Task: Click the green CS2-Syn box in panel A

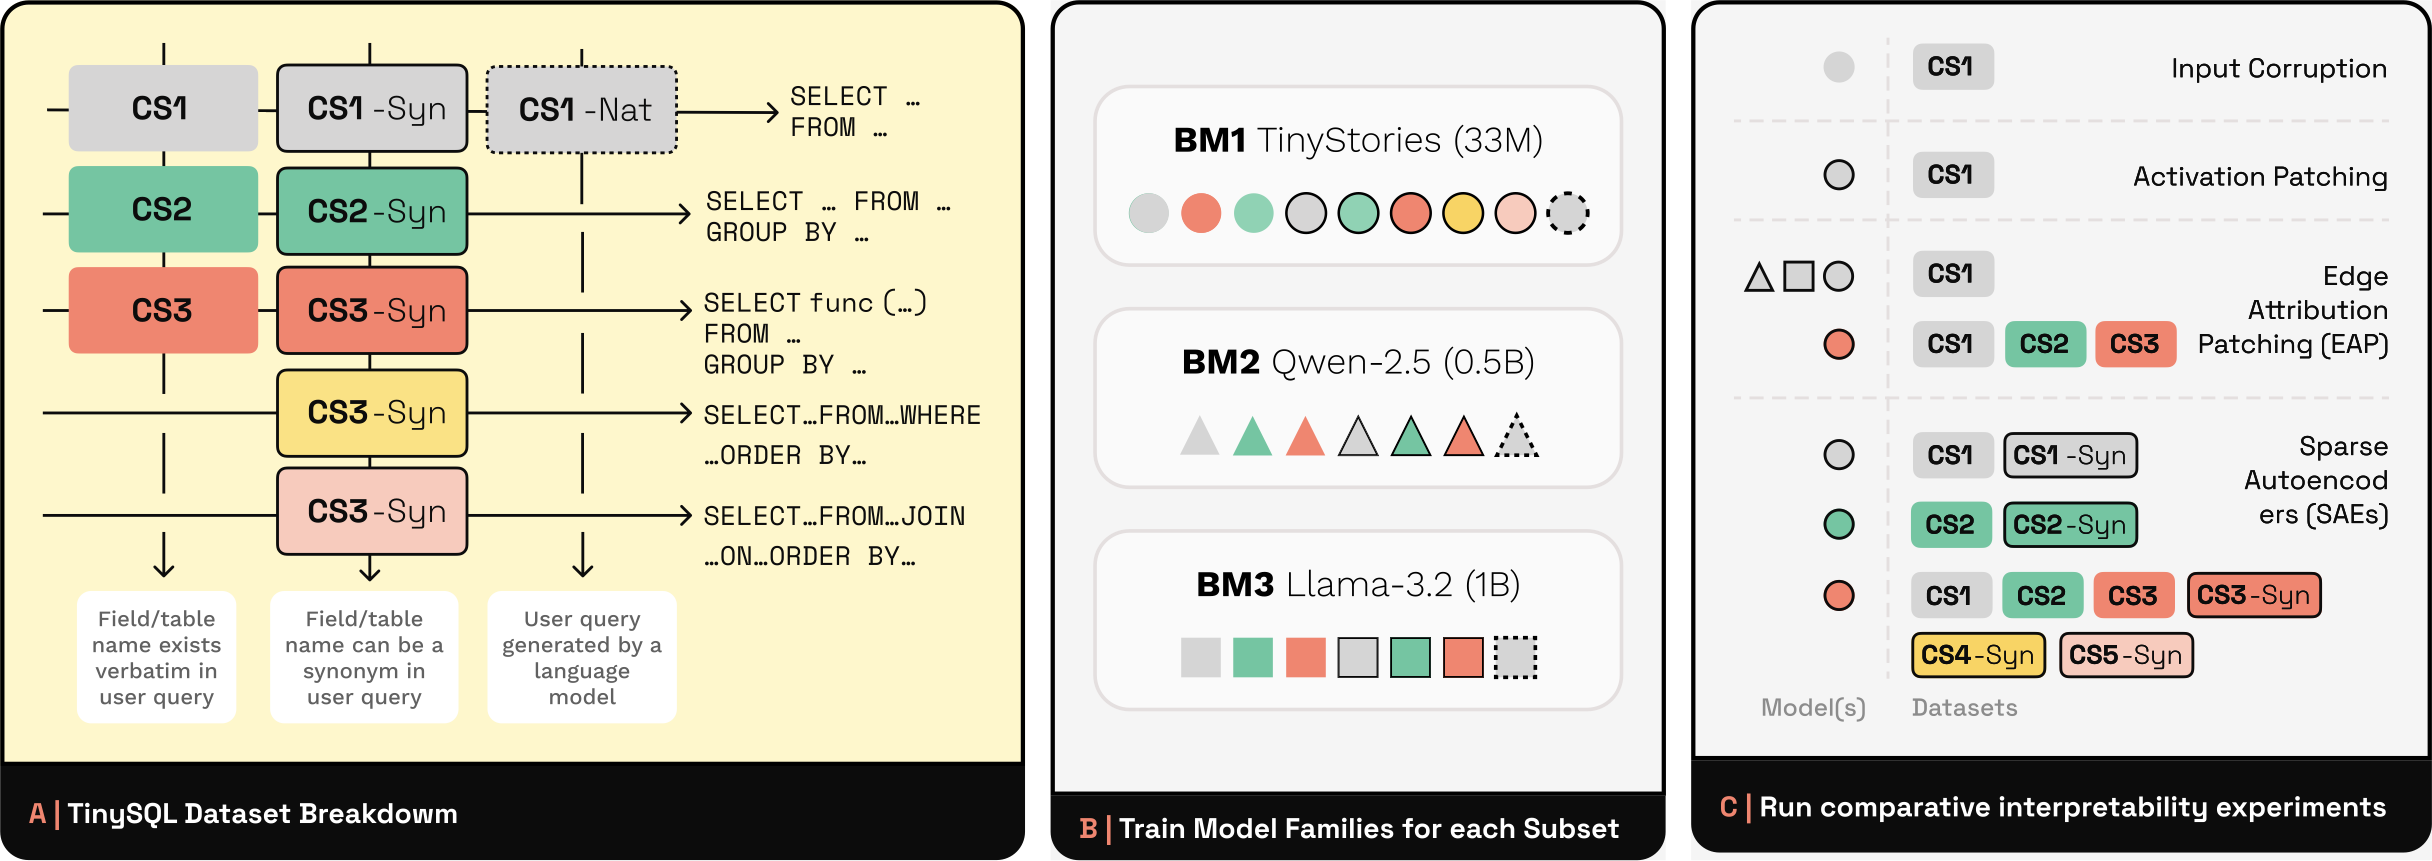Action: pos(372,212)
